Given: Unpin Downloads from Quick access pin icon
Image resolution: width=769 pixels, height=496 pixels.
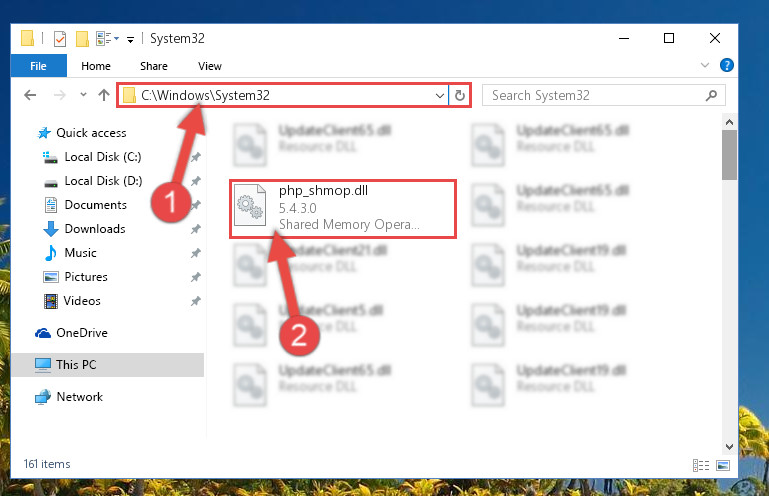Looking at the screenshot, I should (x=195, y=229).
